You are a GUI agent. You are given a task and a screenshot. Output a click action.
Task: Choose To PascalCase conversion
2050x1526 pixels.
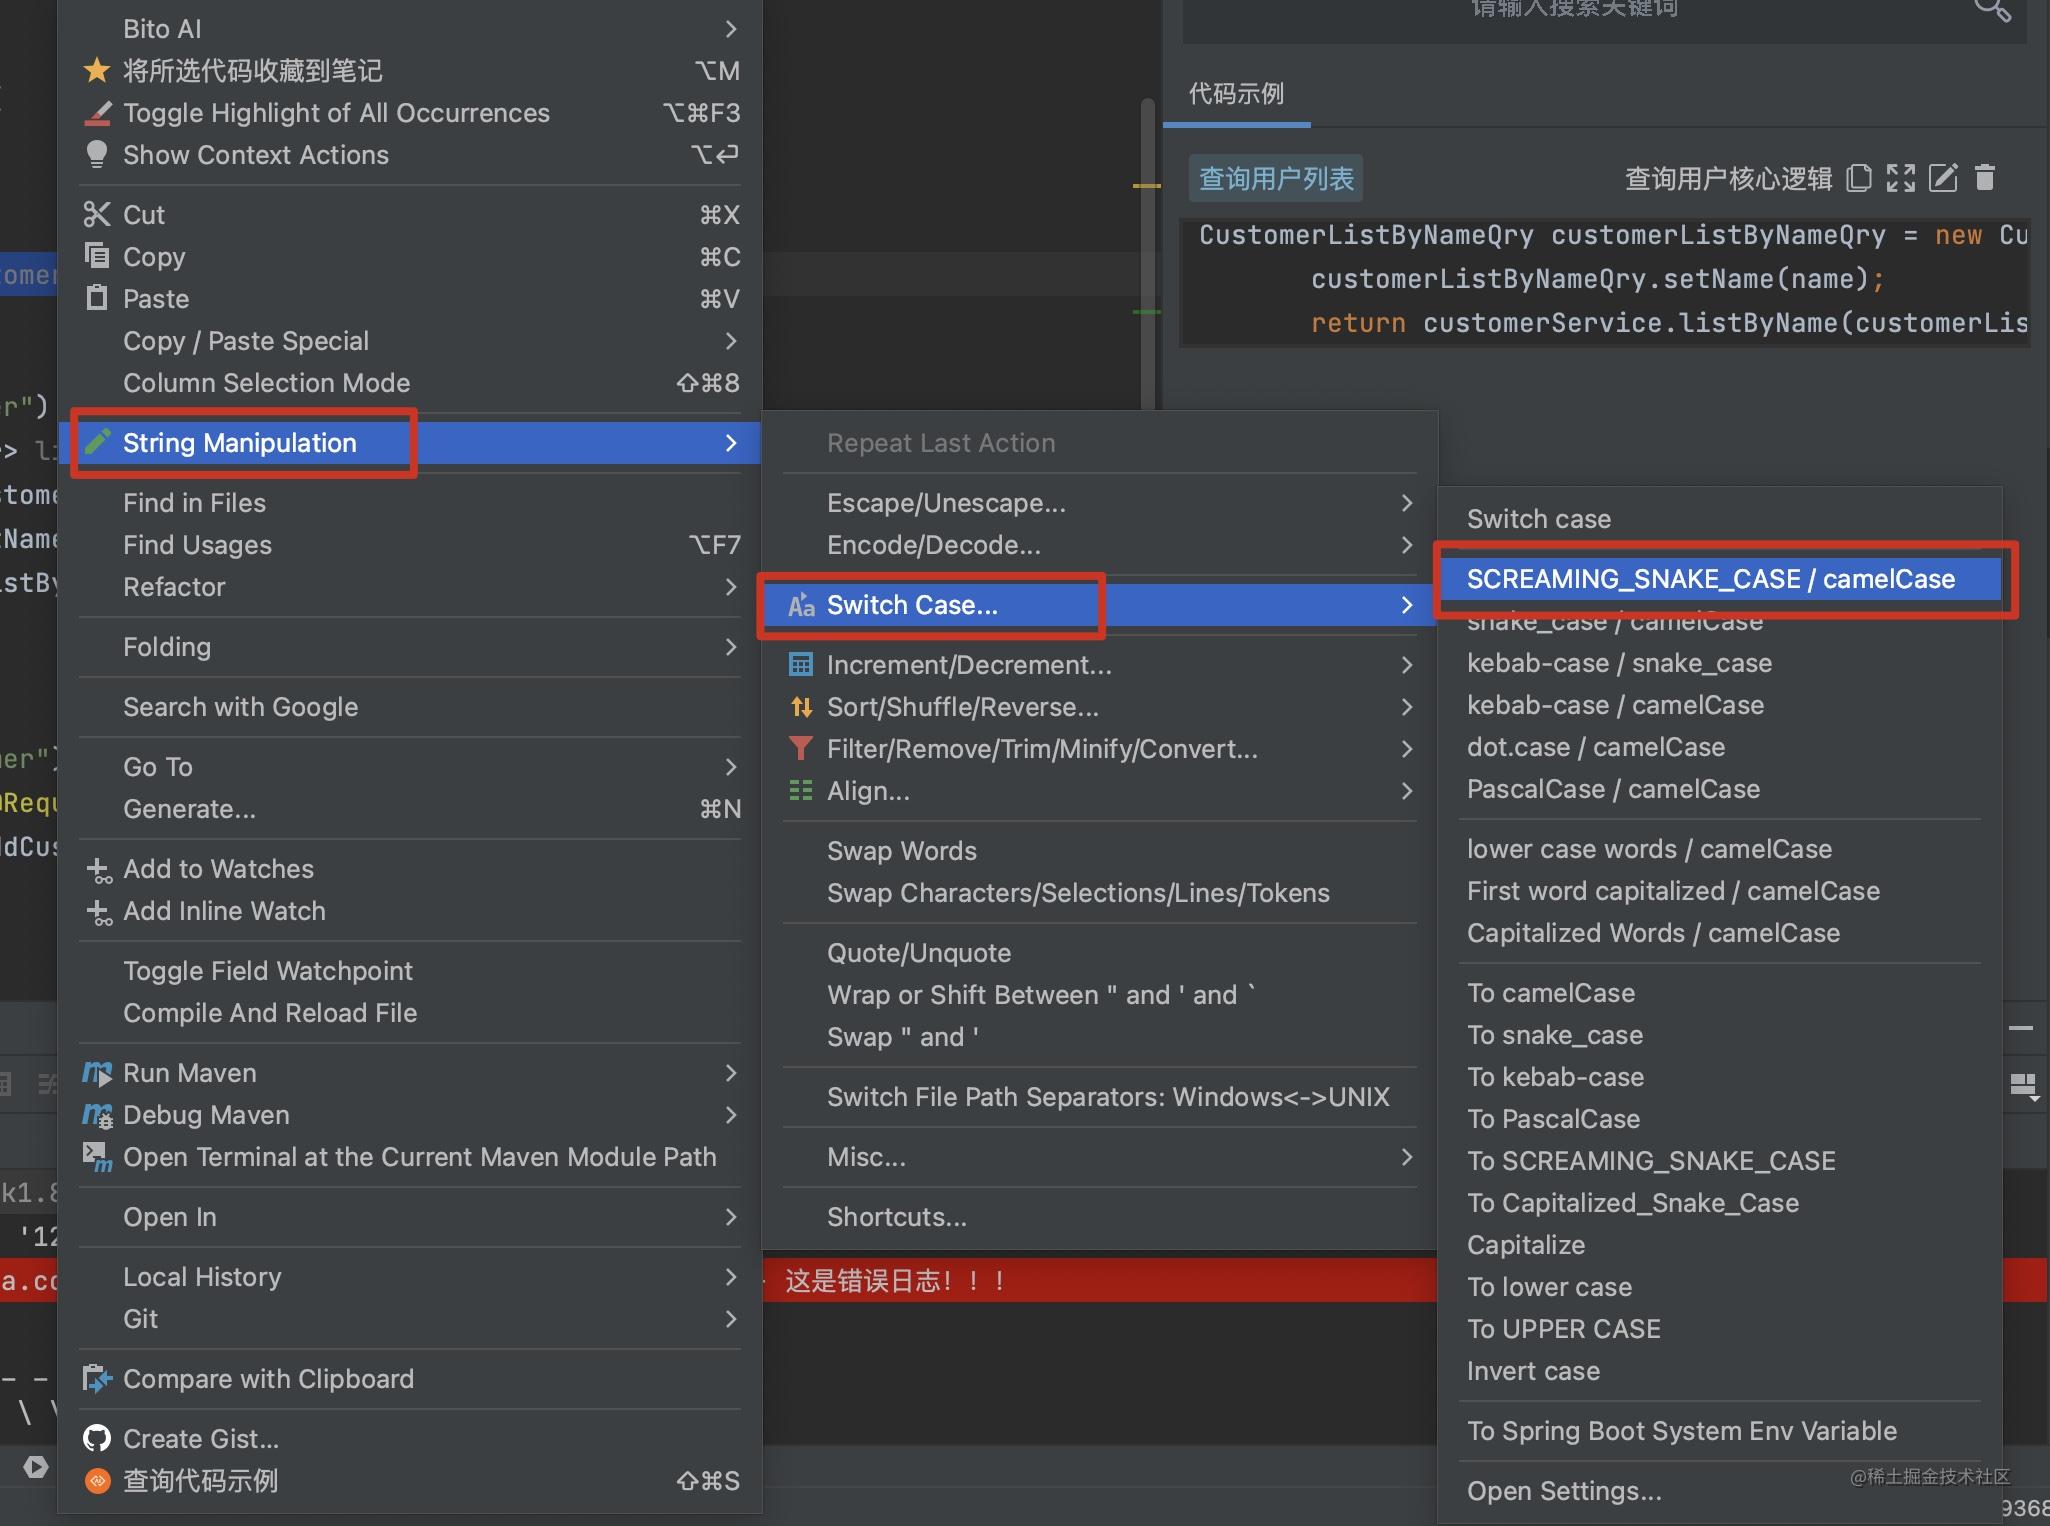point(1720,1119)
